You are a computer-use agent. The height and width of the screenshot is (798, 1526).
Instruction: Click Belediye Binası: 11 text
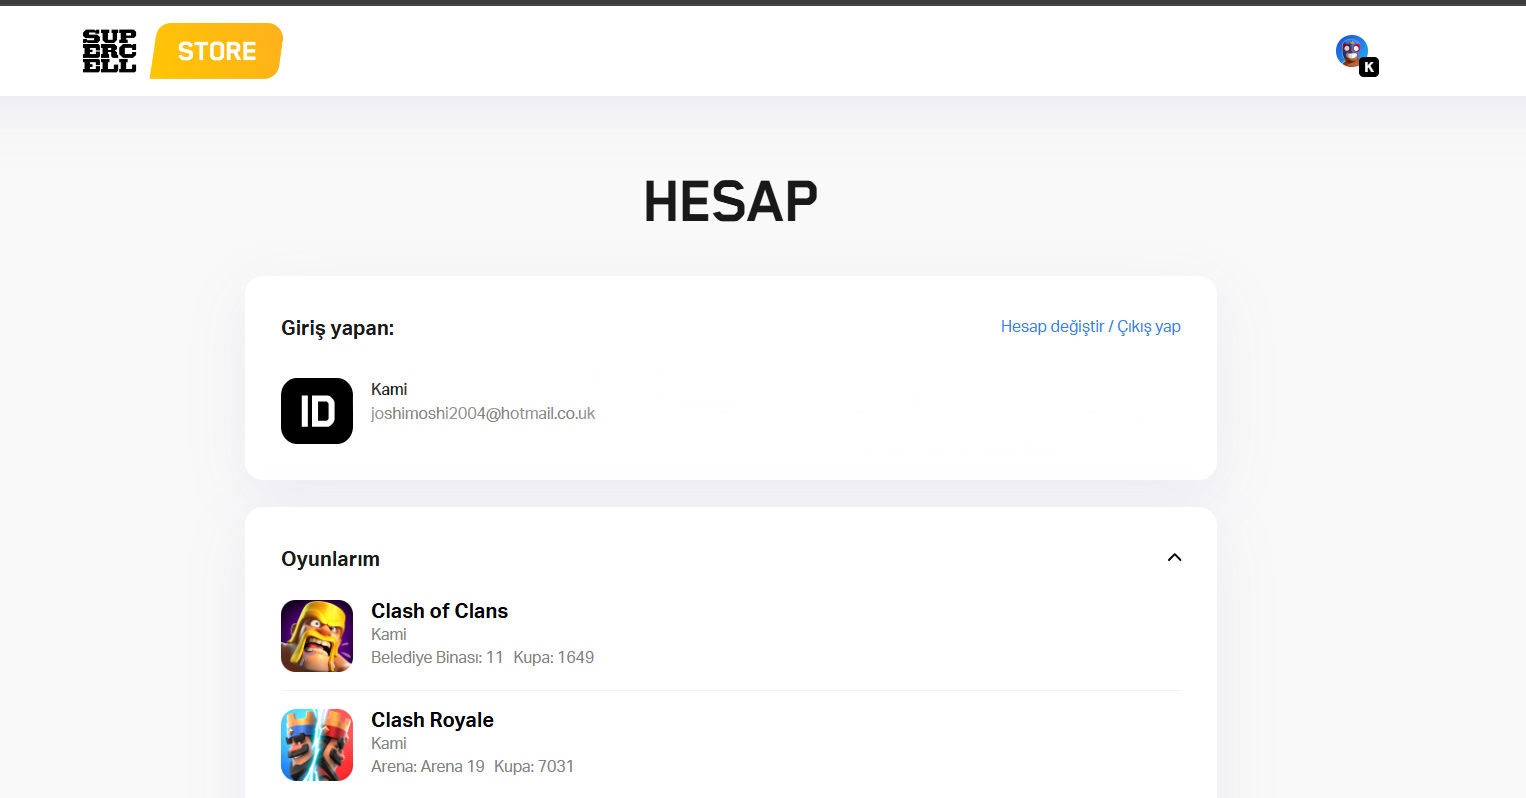(x=437, y=657)
